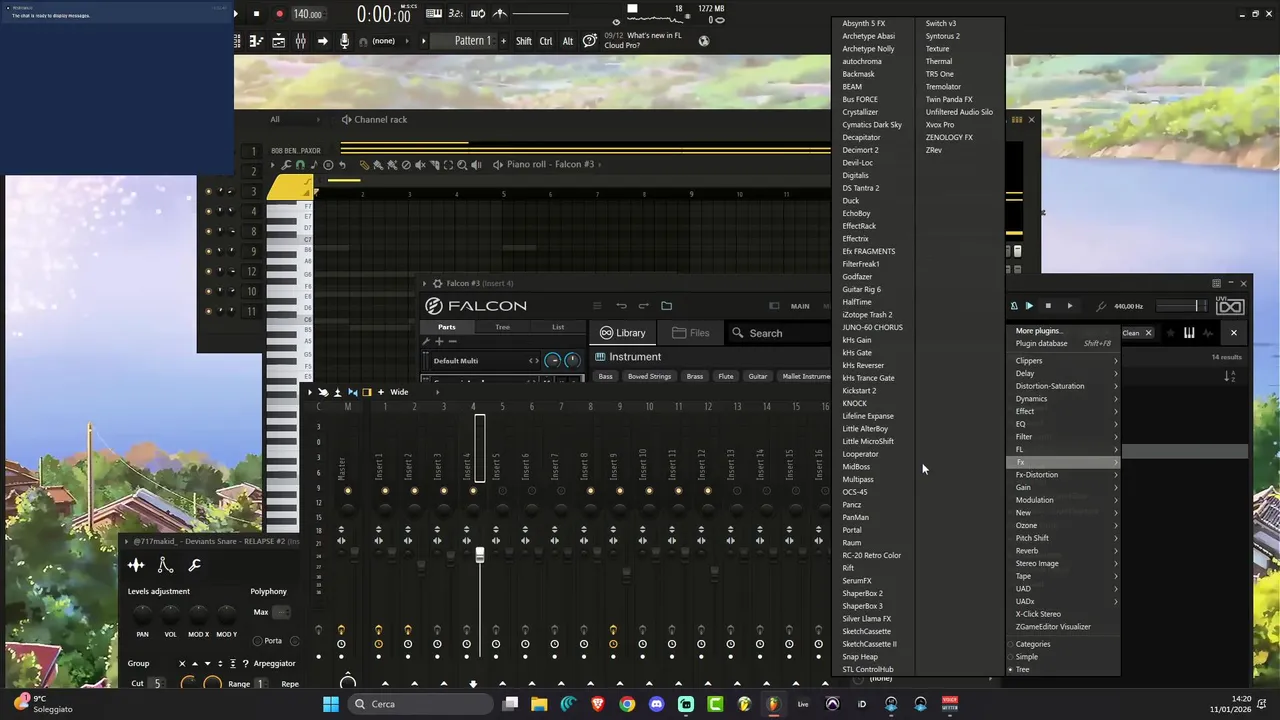The height and width of the screenshot is (720, 1280).
Task: Toggle the magnet snap icon in piano roll
Action: pos(300,165)
